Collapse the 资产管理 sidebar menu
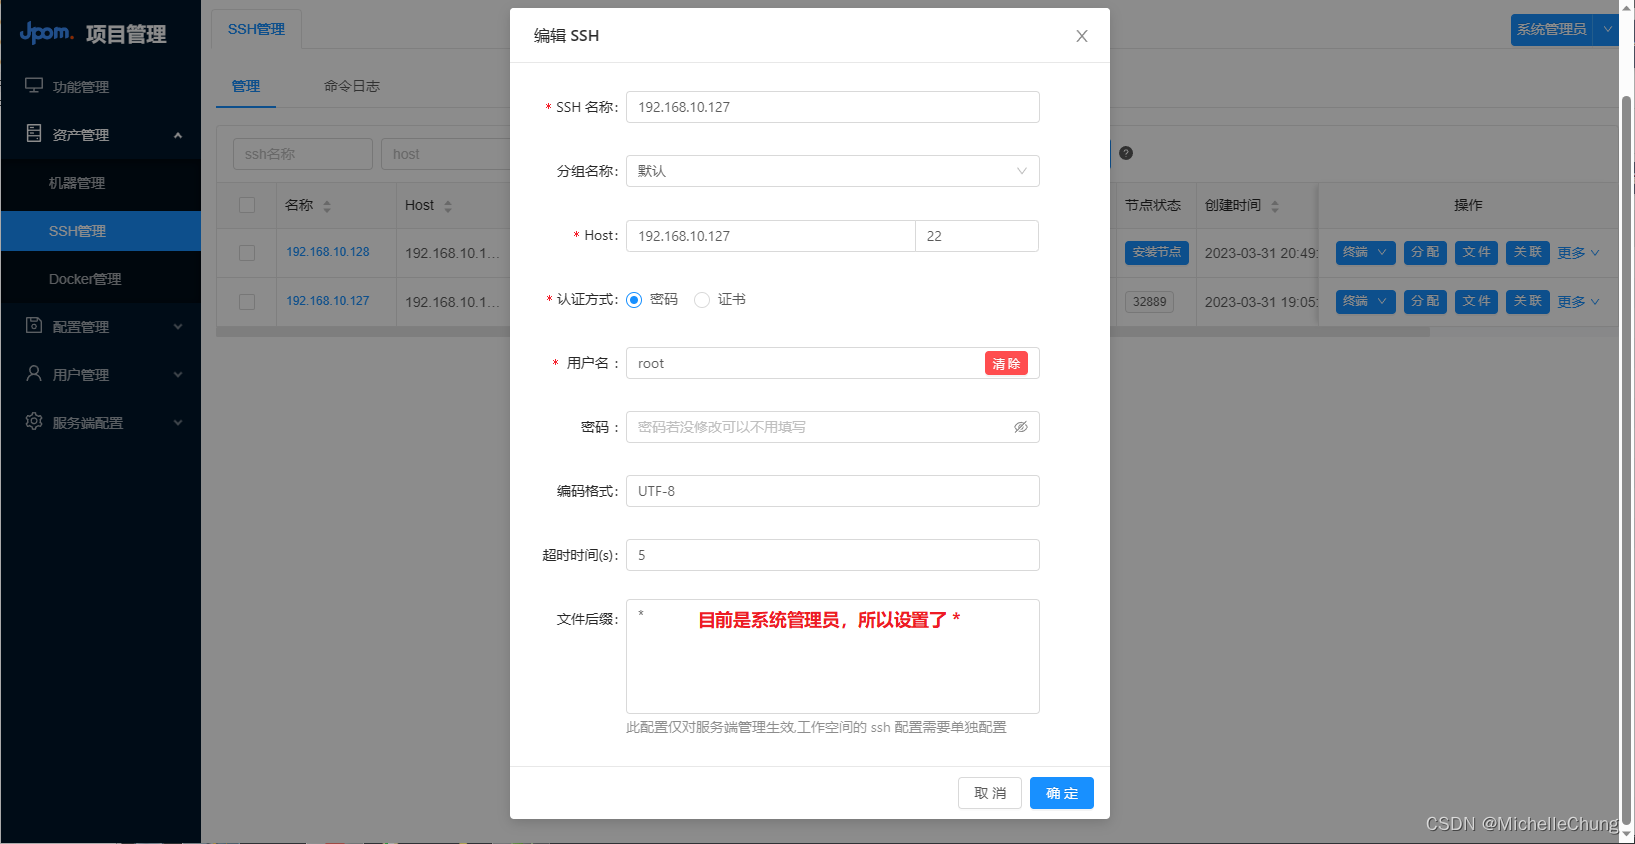This screenshot has width=1635, height=844. click(x=178, y=135)
